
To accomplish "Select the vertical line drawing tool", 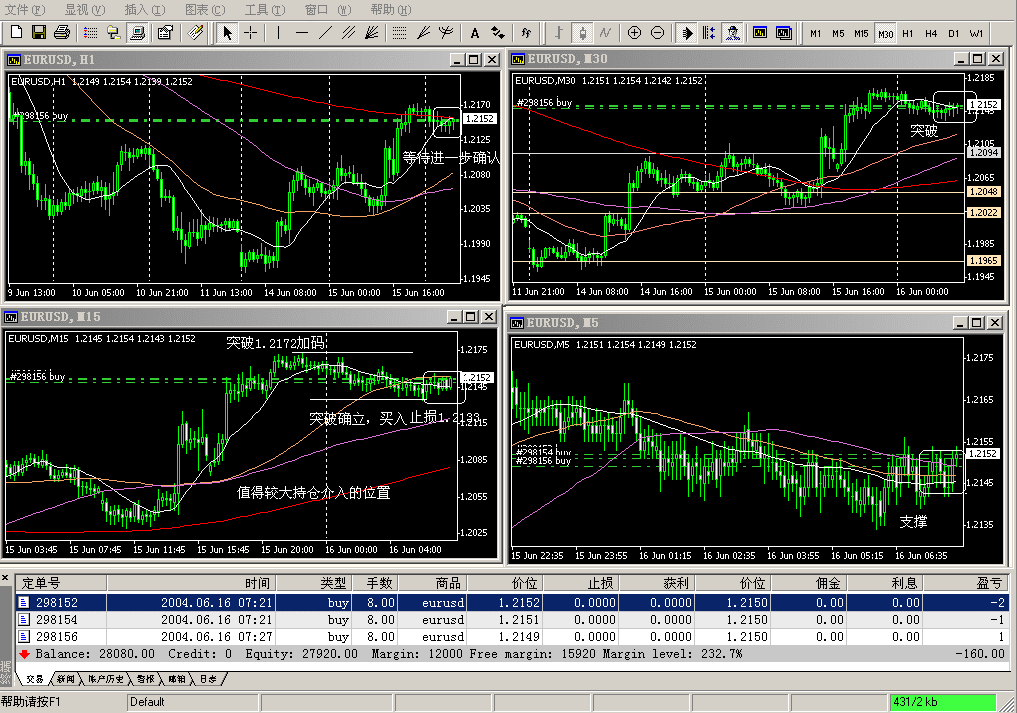I will click(x=279, y=33).
